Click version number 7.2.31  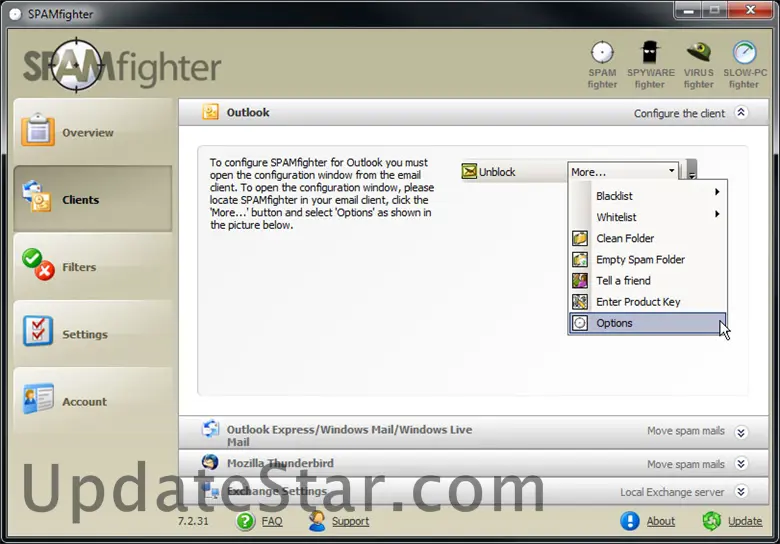point(194,521)
